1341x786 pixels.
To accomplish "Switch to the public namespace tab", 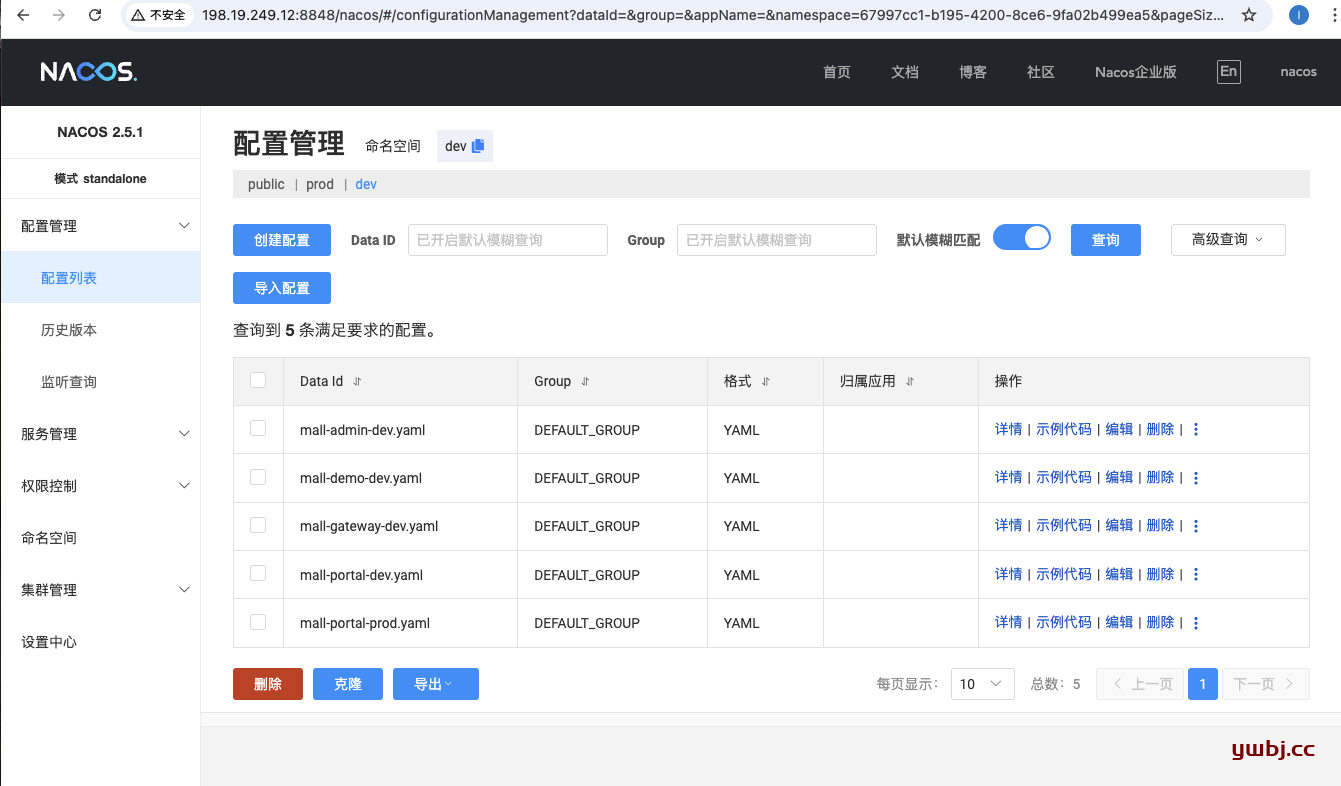I will coord(266,184).
